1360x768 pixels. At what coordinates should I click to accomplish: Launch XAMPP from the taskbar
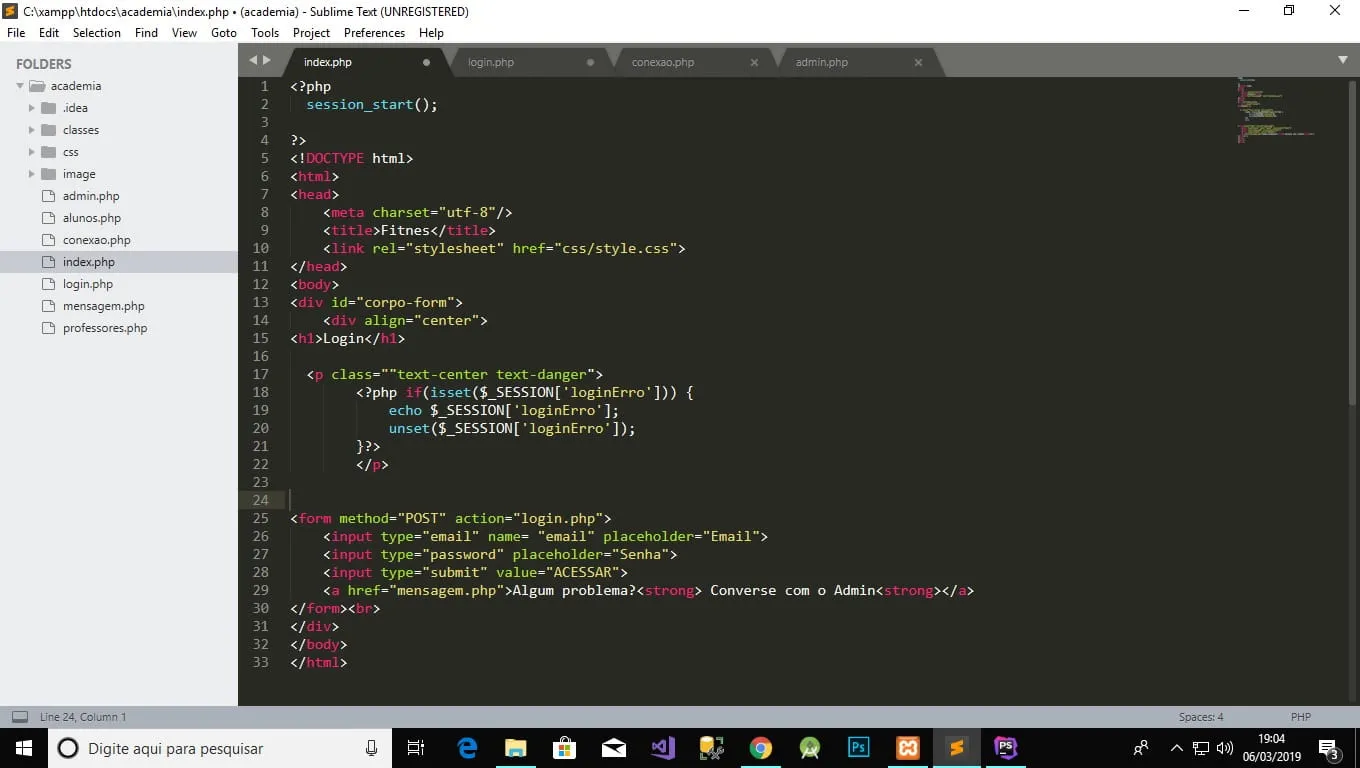pyautogui.click(x=908, y=748)
